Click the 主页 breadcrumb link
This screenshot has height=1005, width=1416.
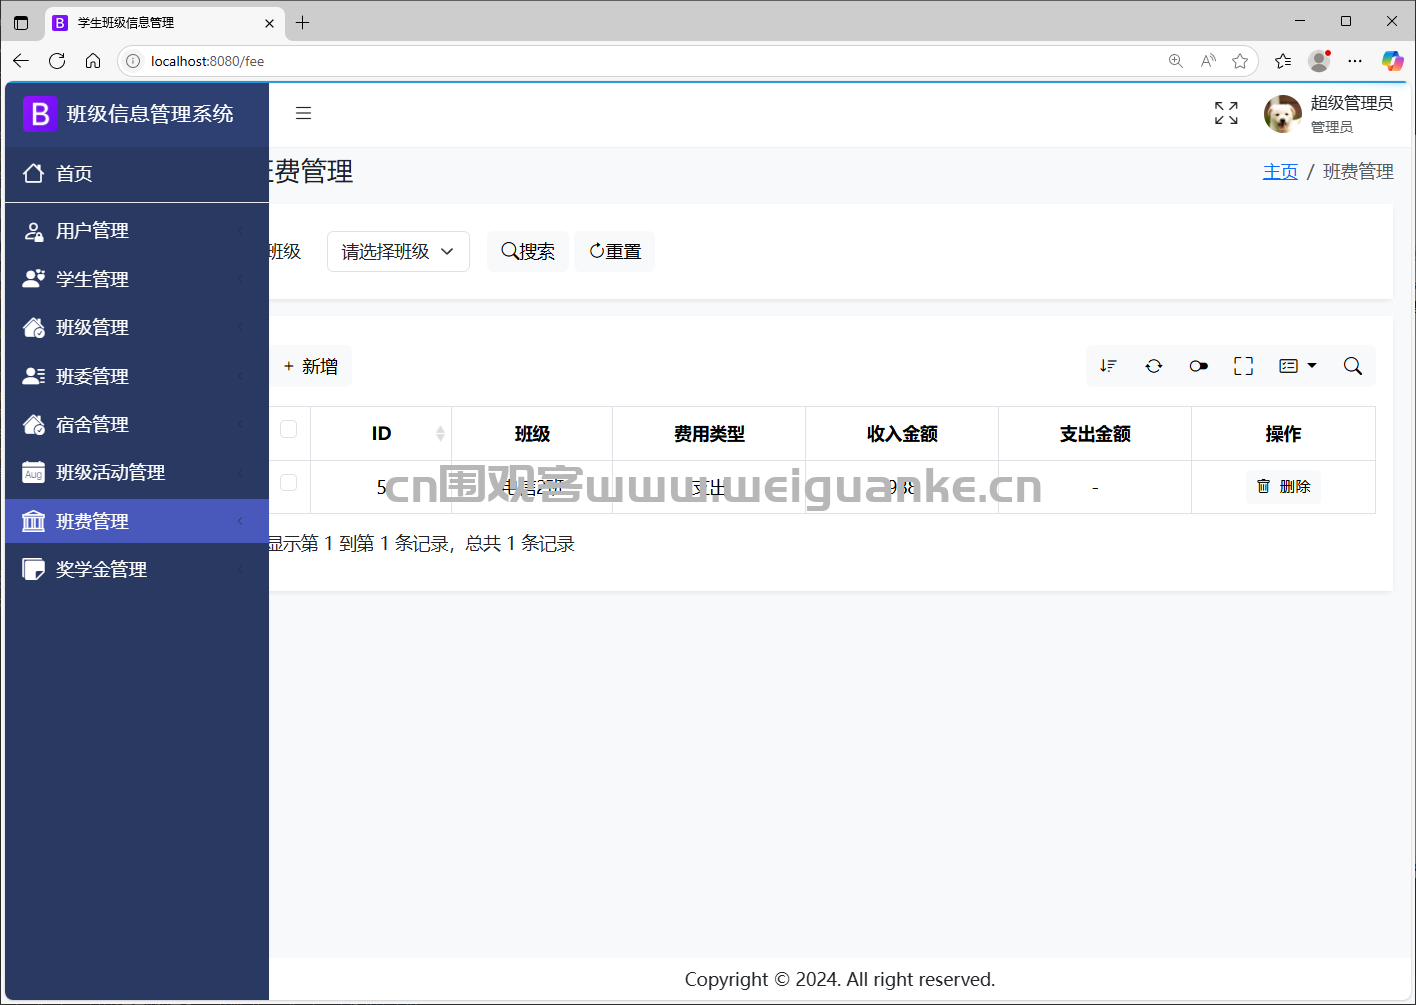click(x=1280, y=172)
